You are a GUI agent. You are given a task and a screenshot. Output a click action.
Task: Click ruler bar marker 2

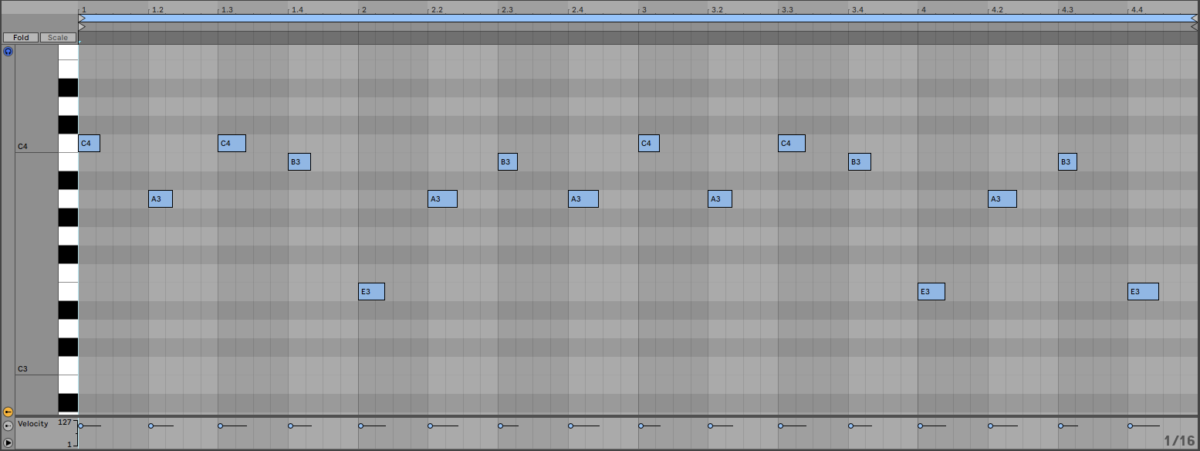coord(363,9)
